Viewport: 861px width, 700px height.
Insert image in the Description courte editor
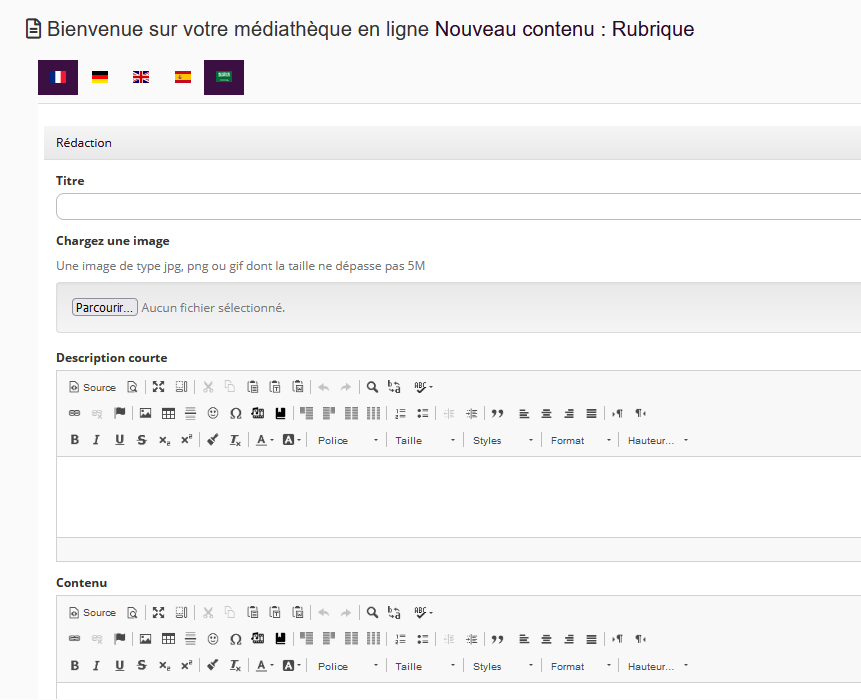point(145,414)
